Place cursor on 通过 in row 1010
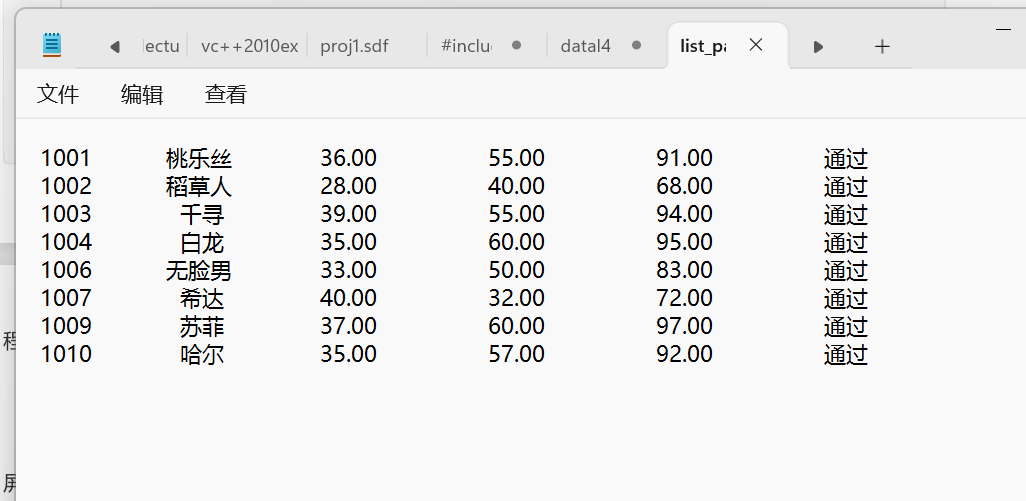 tap(845, 354)
